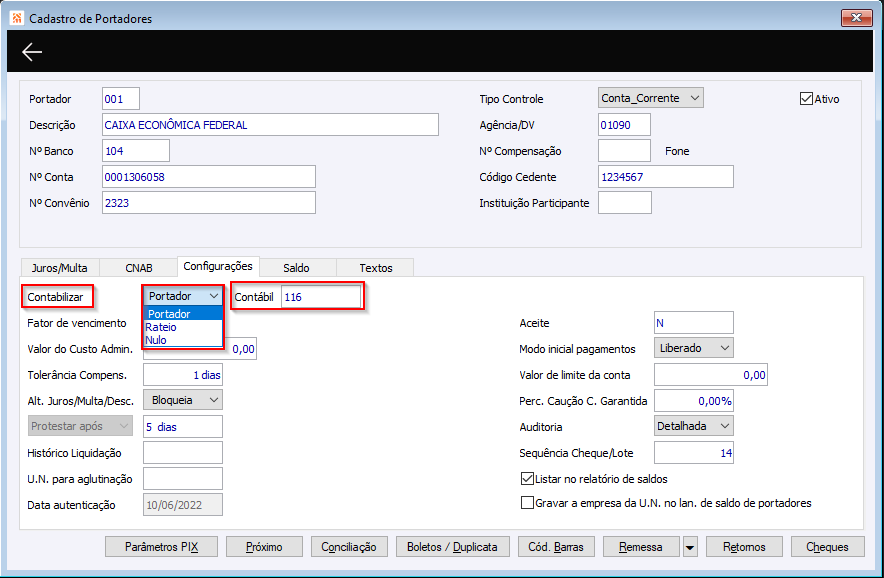
Task: Open the Conciliação button
Action: (x=349, y=547)
